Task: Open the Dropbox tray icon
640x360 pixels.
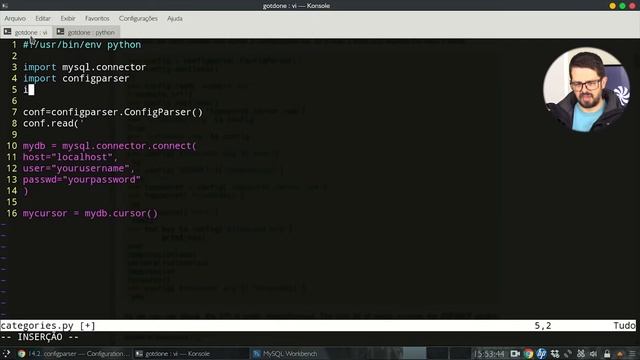Action: pyautogui.click(x=555, y=353)
